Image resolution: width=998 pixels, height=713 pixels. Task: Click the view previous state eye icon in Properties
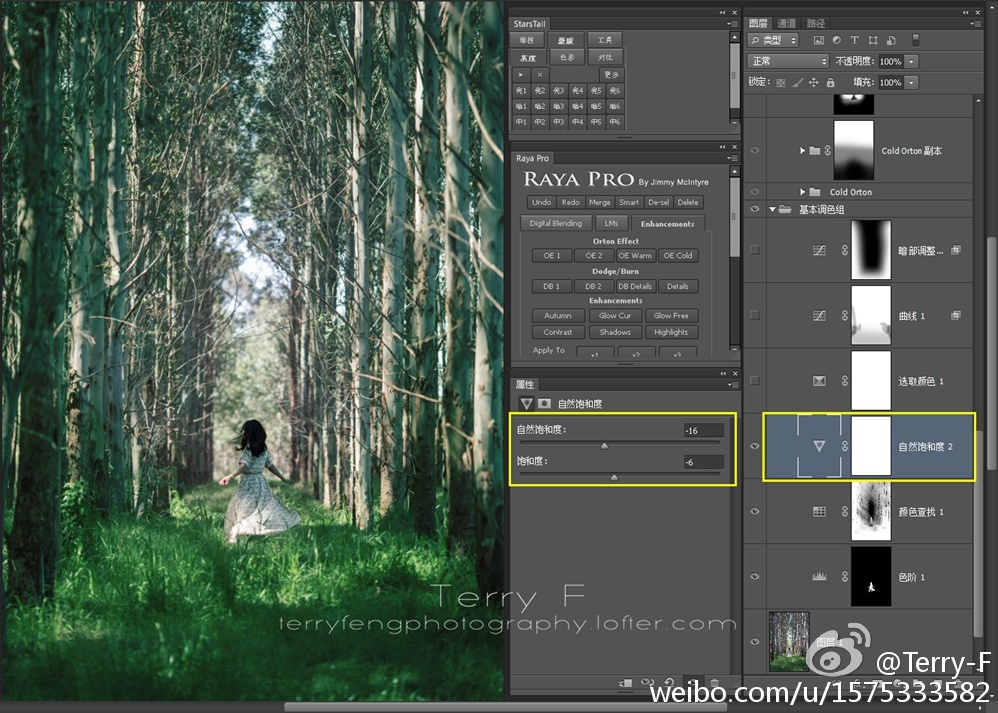[647, 683]
